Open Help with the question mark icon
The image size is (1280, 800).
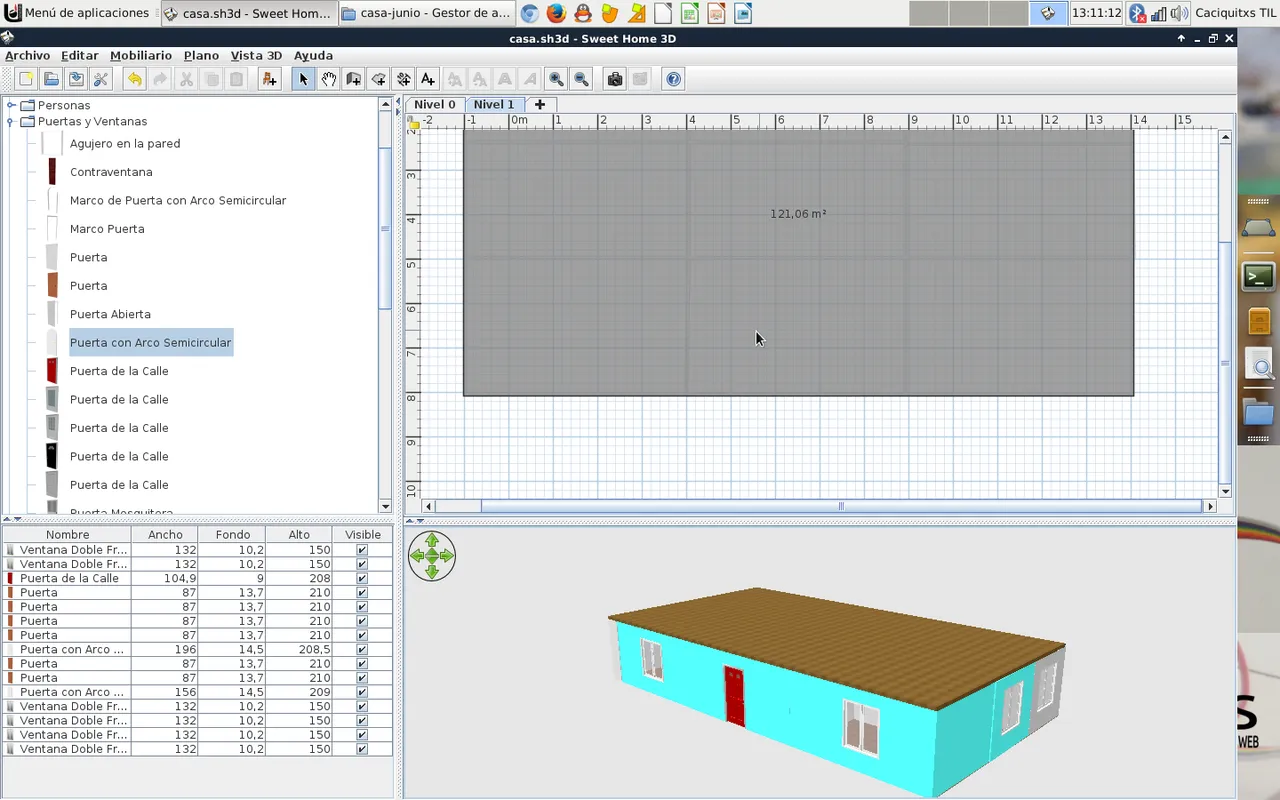(x=674, y=79)
